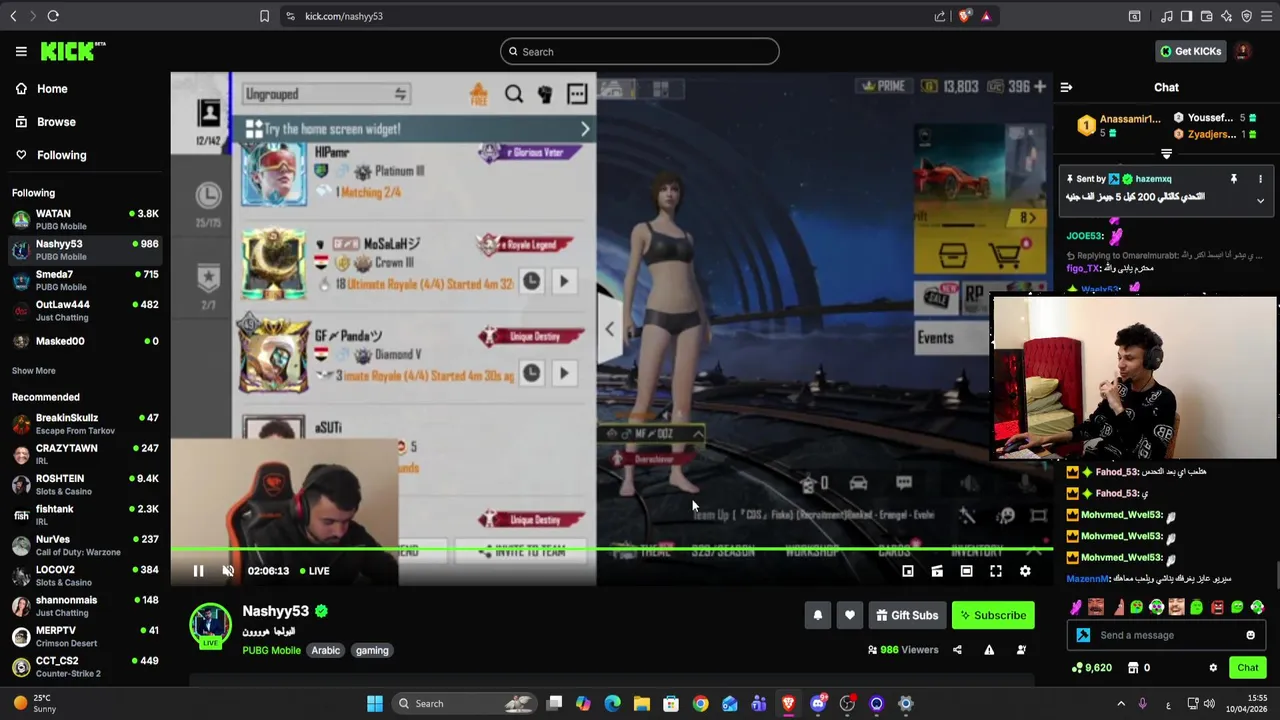Open MERPTV recommended channel
This screenshot has width=1280, height=720.
[85, 636]
